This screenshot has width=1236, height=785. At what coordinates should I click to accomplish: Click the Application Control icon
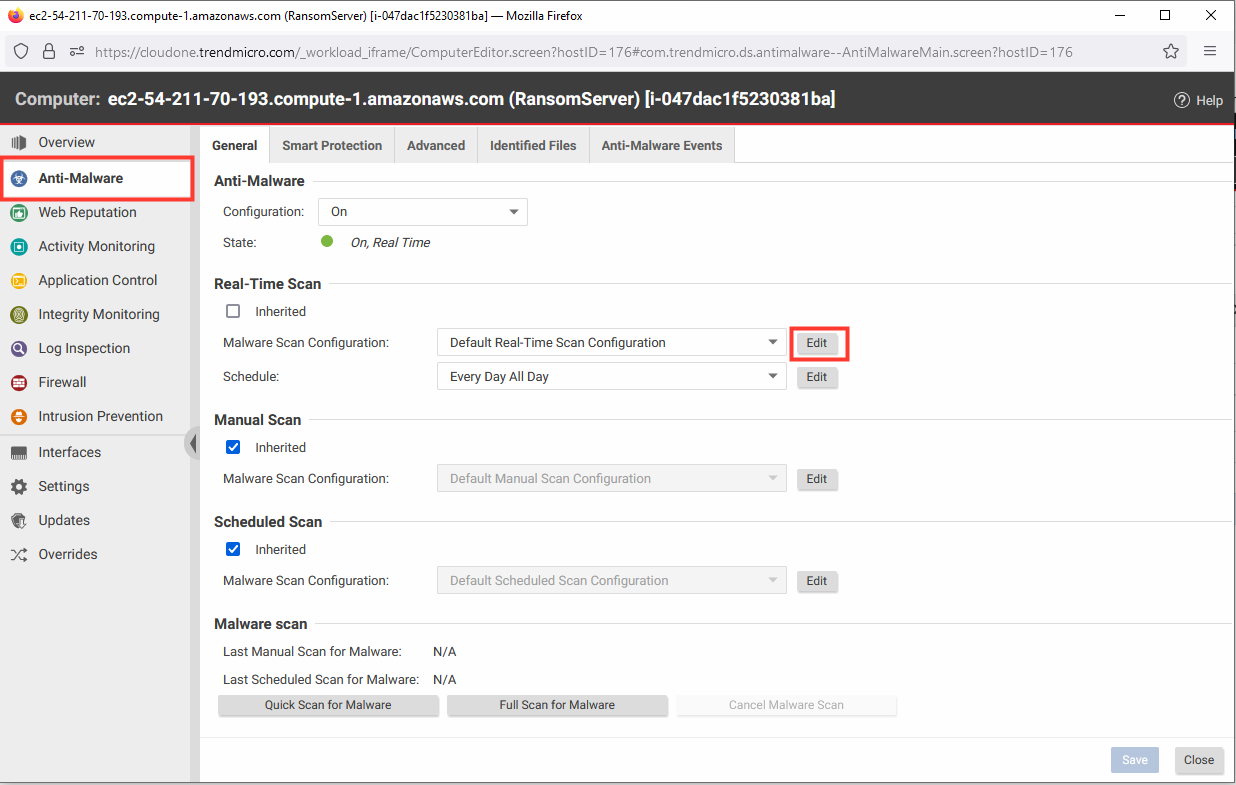[19, 281]
